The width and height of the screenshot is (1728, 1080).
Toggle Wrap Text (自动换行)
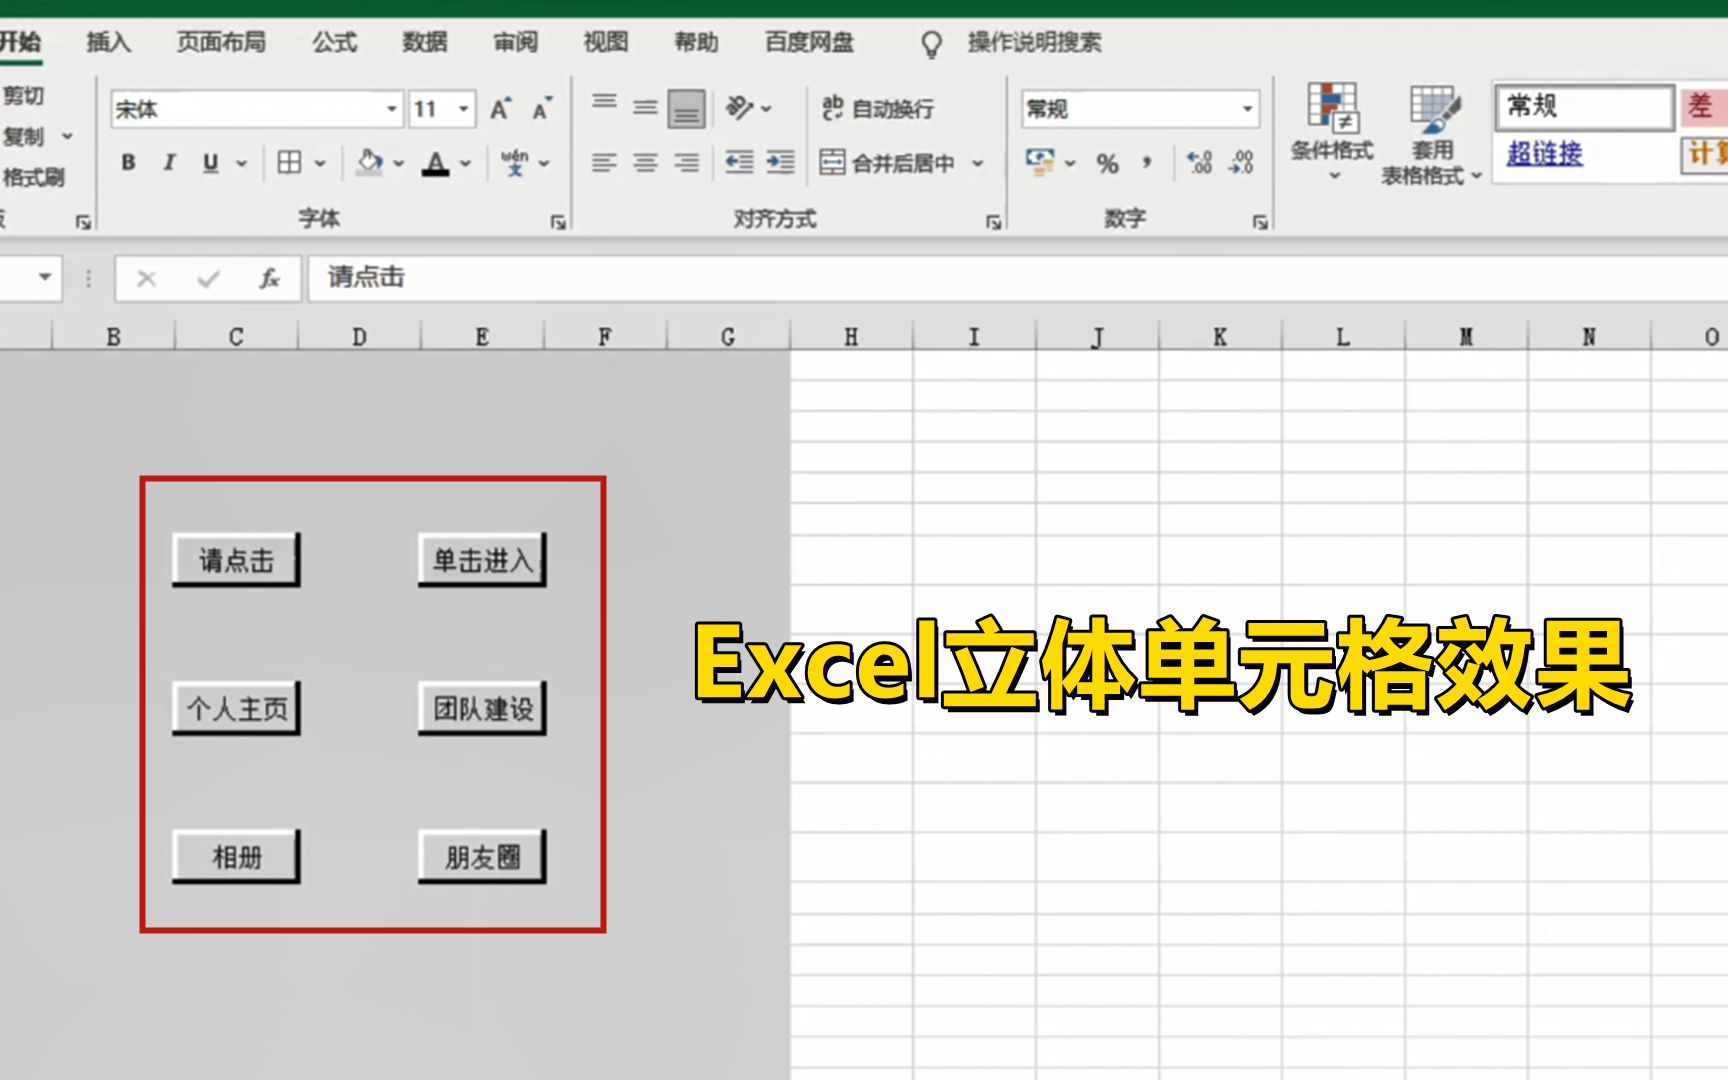tap(880, 109)
